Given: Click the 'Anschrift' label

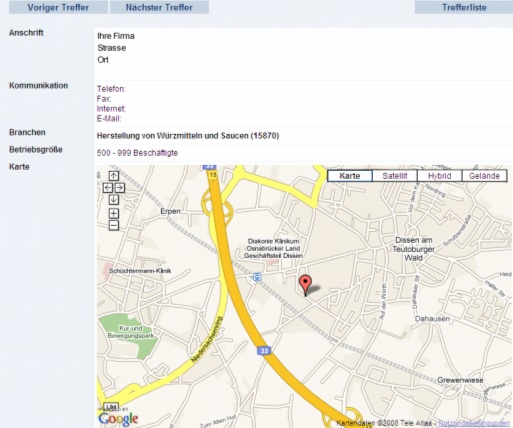Looking at the screenshot, I should (x=26, y=33).
